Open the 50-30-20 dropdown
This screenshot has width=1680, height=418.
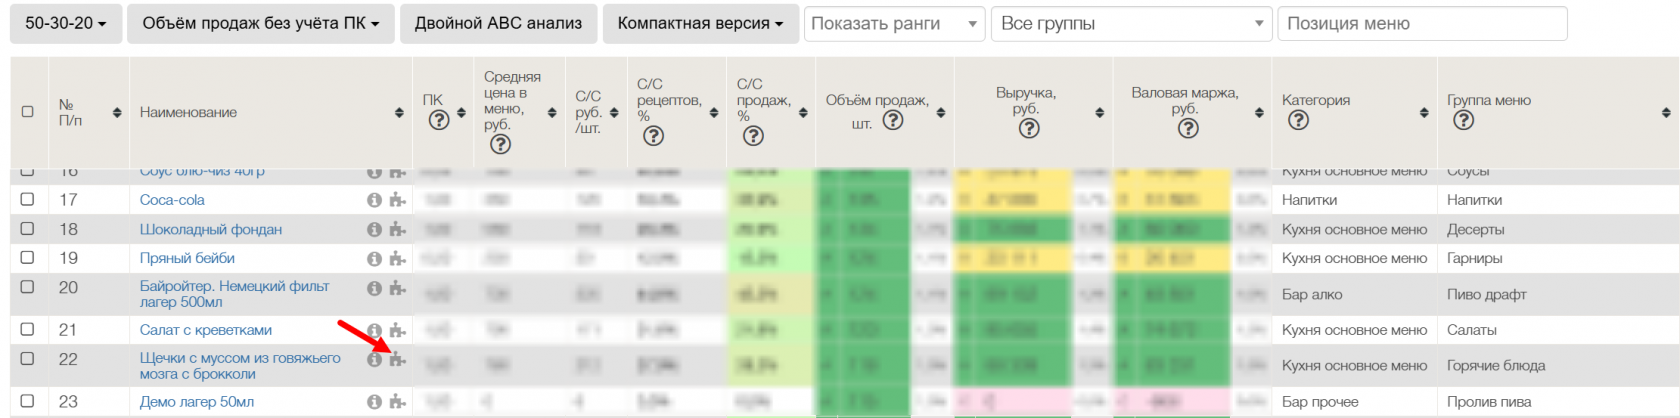(x=65, y=23)
